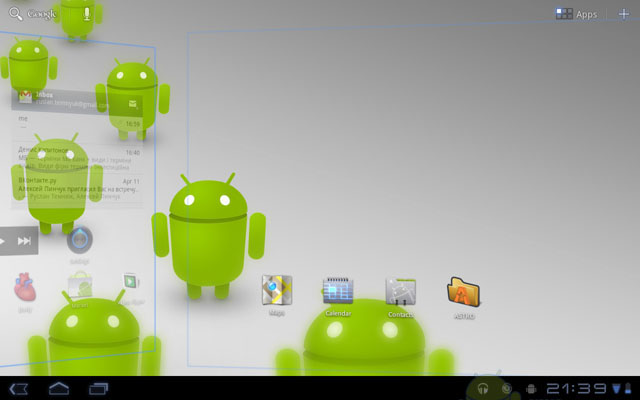
Task: Open the 21:39 clock status panel
Action: [576, 389]
